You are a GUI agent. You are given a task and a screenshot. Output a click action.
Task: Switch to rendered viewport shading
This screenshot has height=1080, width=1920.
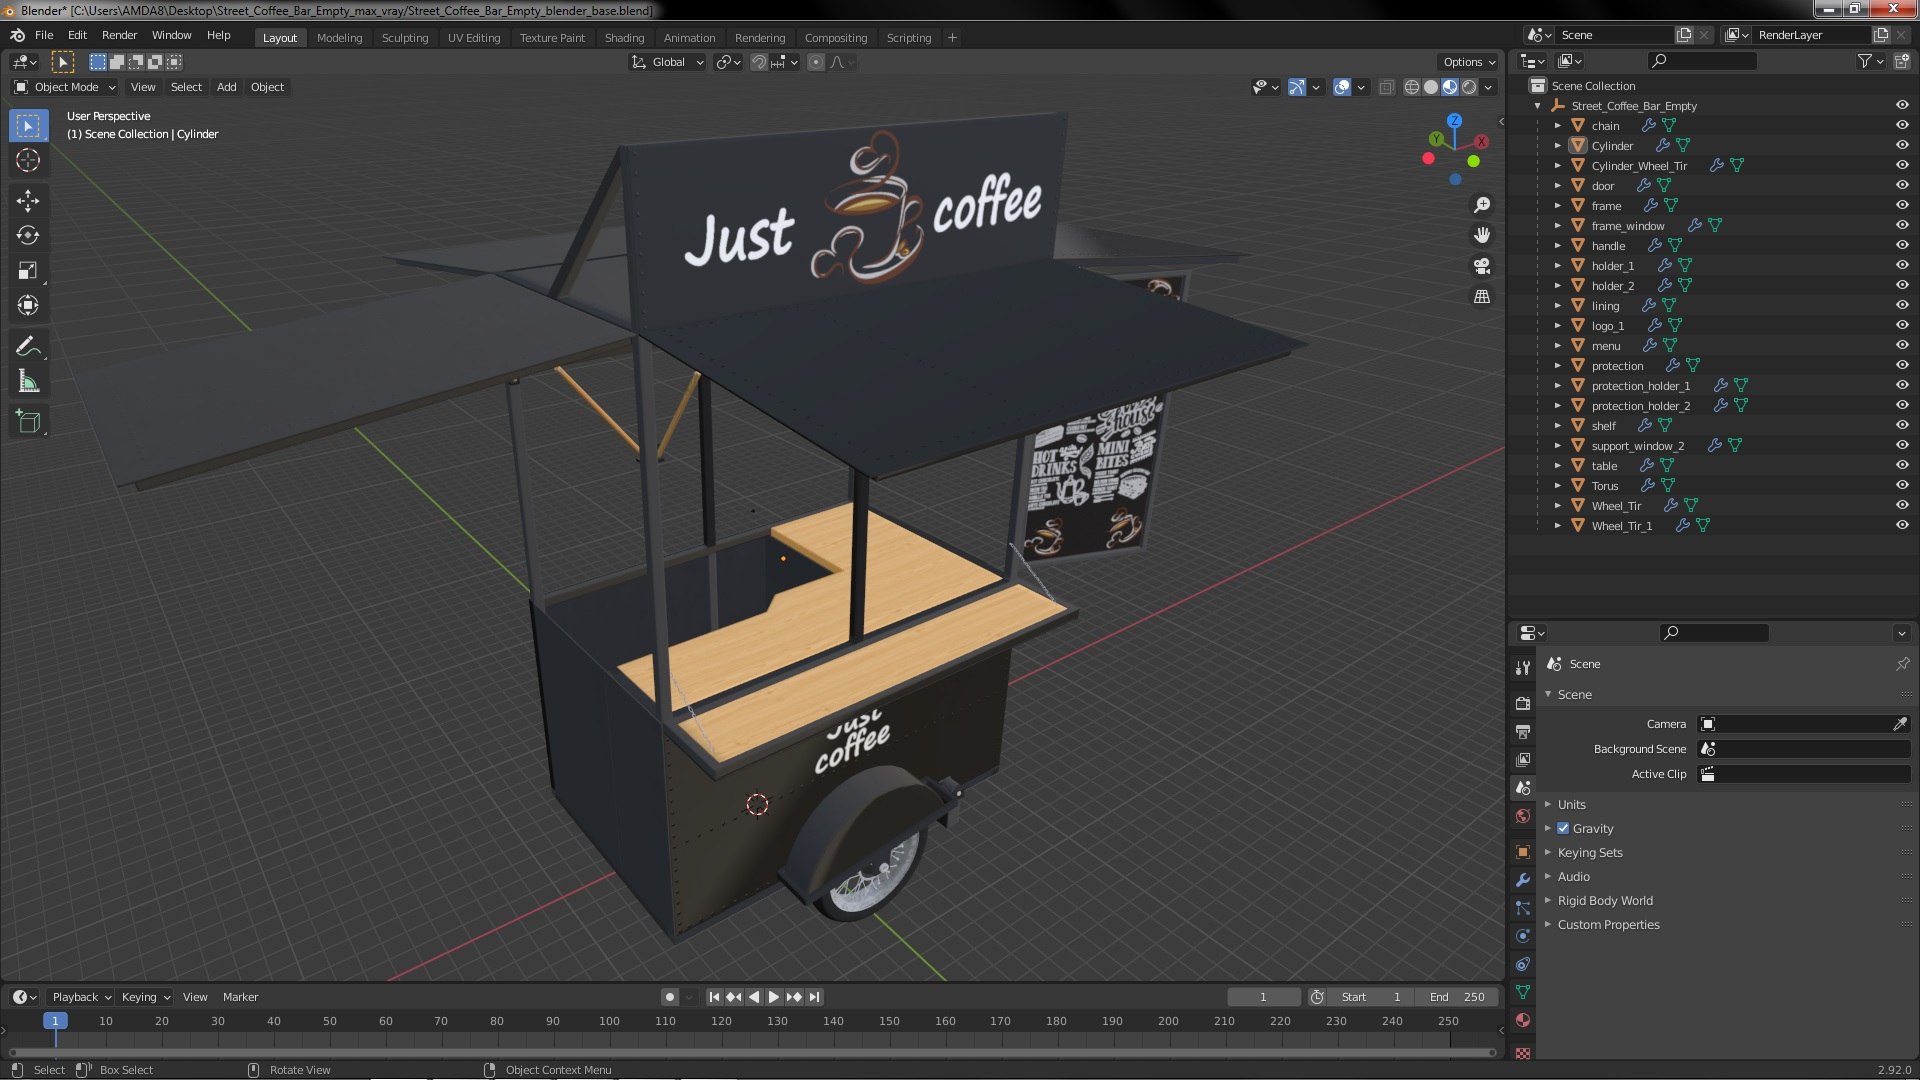[1469, 87]
